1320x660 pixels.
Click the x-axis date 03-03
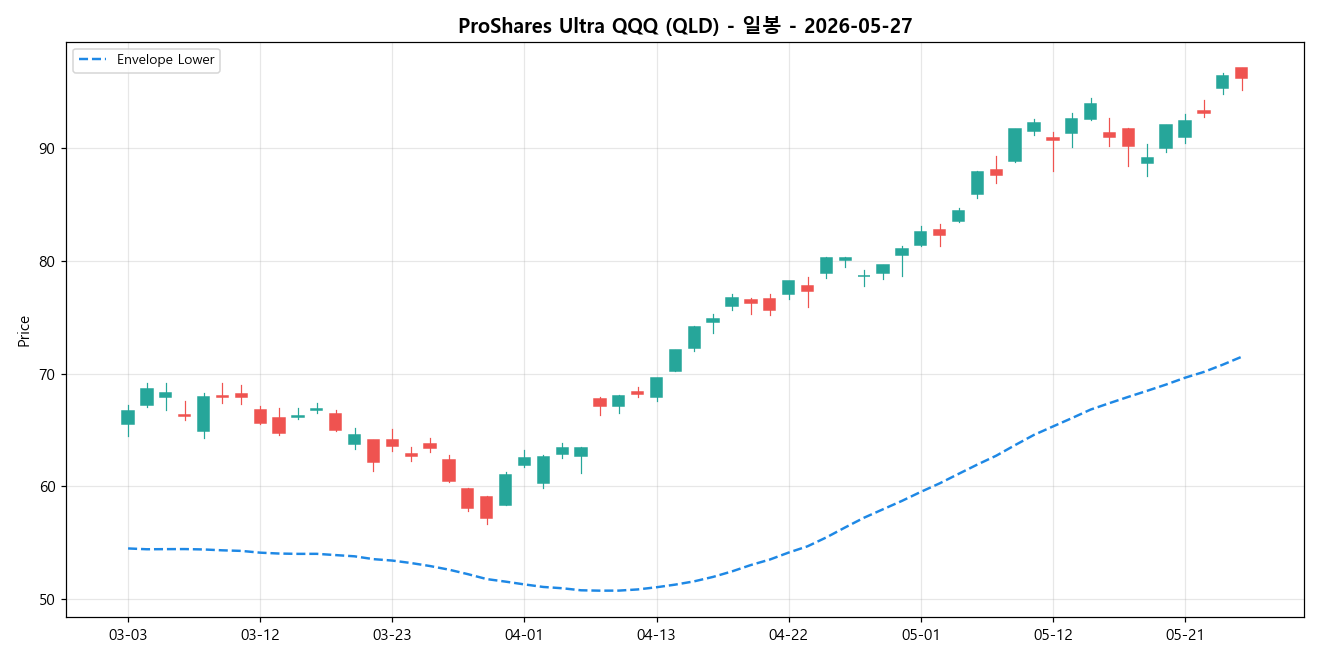[128, 635]
